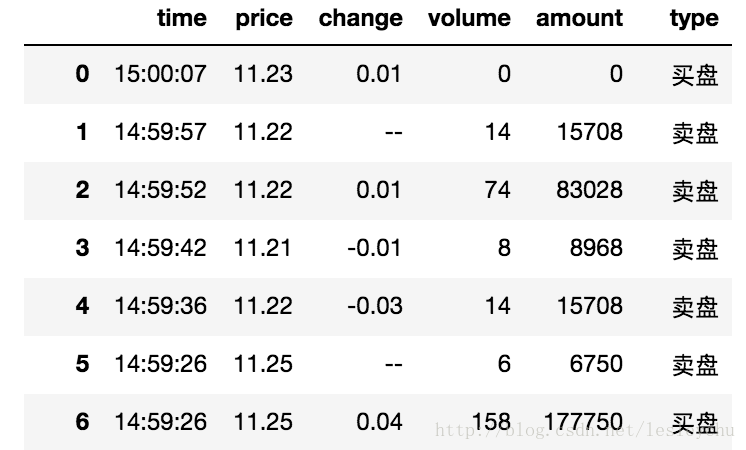Click amount cell 8968

[596, 248]
